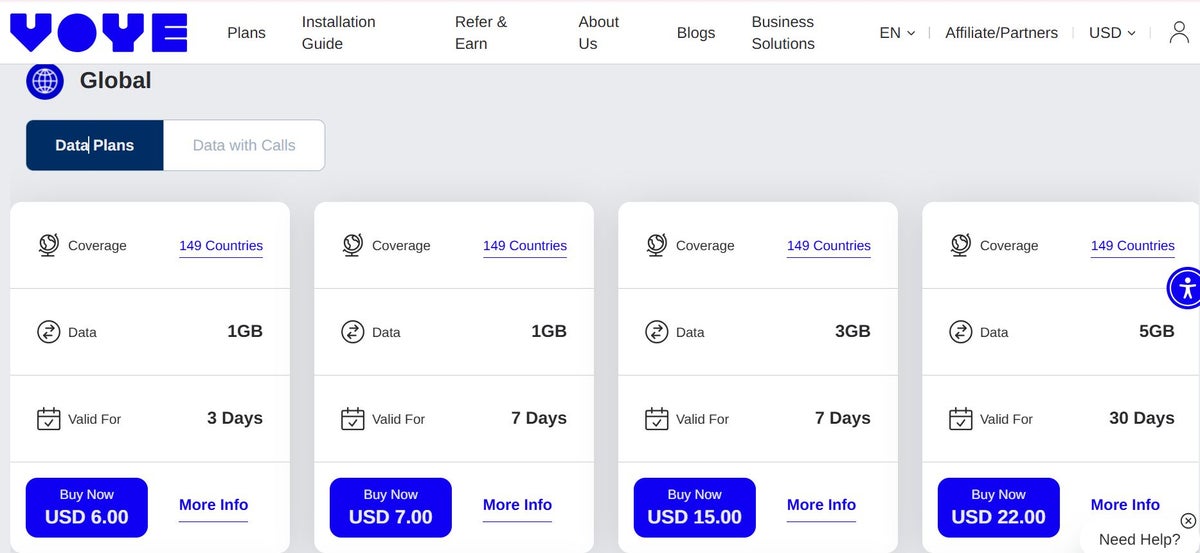Screen dimensions: 1200x553
Task: Open the Affiliate/Partners page
Action: tap(1001, 33)
